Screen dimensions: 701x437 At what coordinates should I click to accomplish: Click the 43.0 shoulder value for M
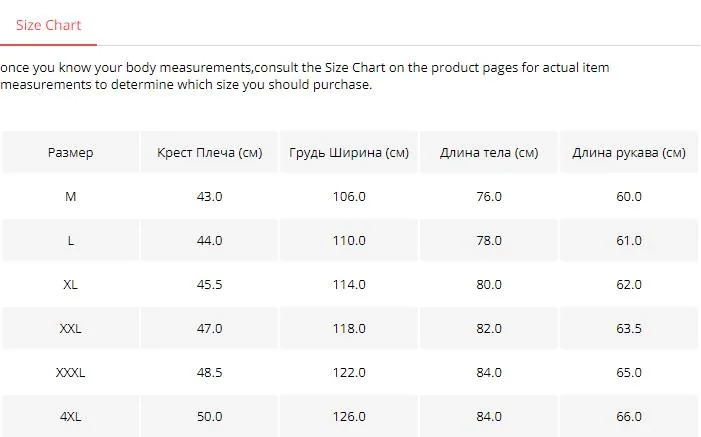[x=210, y=196]
